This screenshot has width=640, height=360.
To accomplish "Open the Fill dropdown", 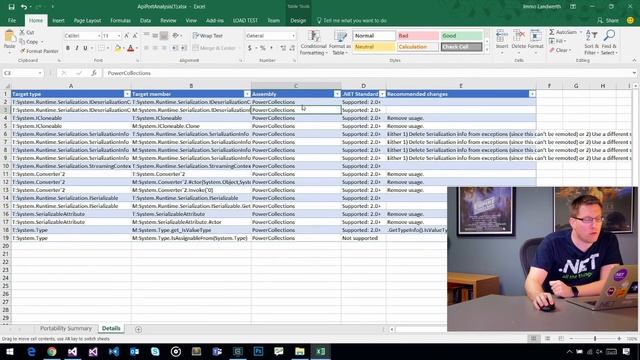I will 558,41.
